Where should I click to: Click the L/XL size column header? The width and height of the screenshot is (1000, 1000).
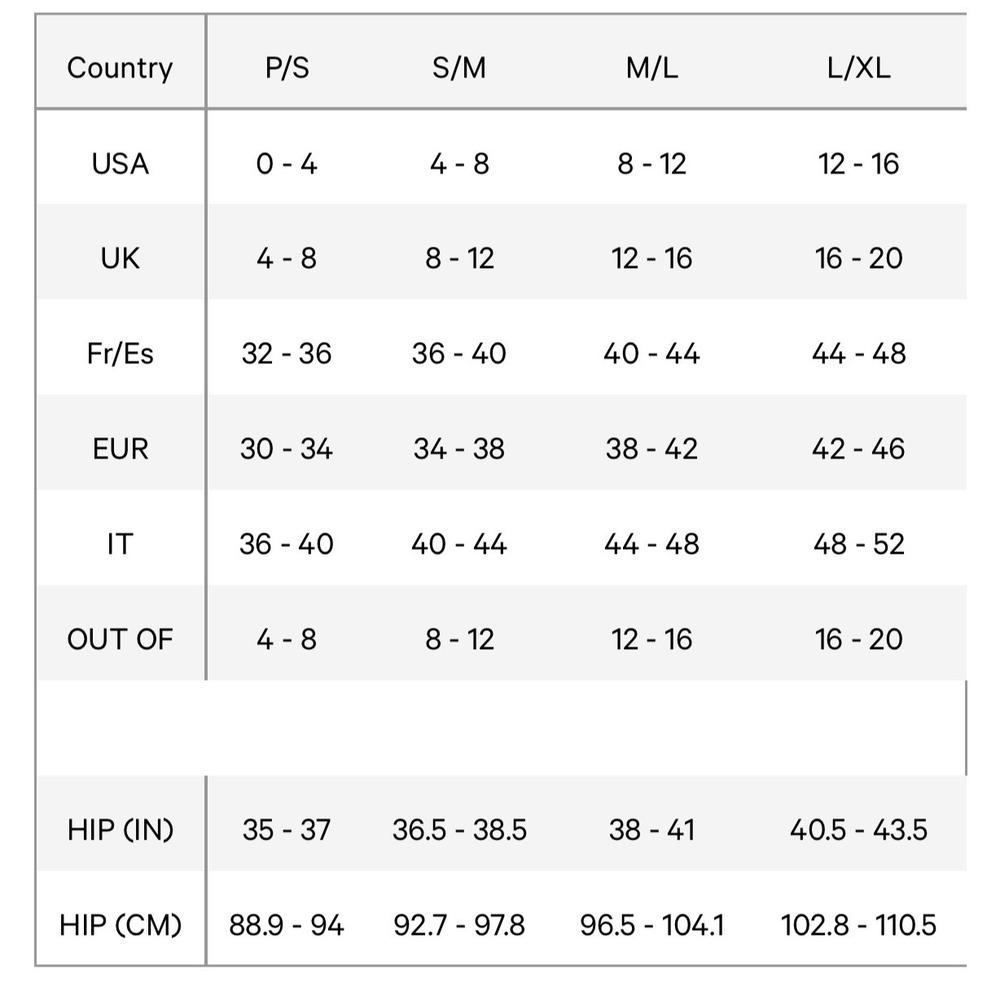tap(858, 68)
